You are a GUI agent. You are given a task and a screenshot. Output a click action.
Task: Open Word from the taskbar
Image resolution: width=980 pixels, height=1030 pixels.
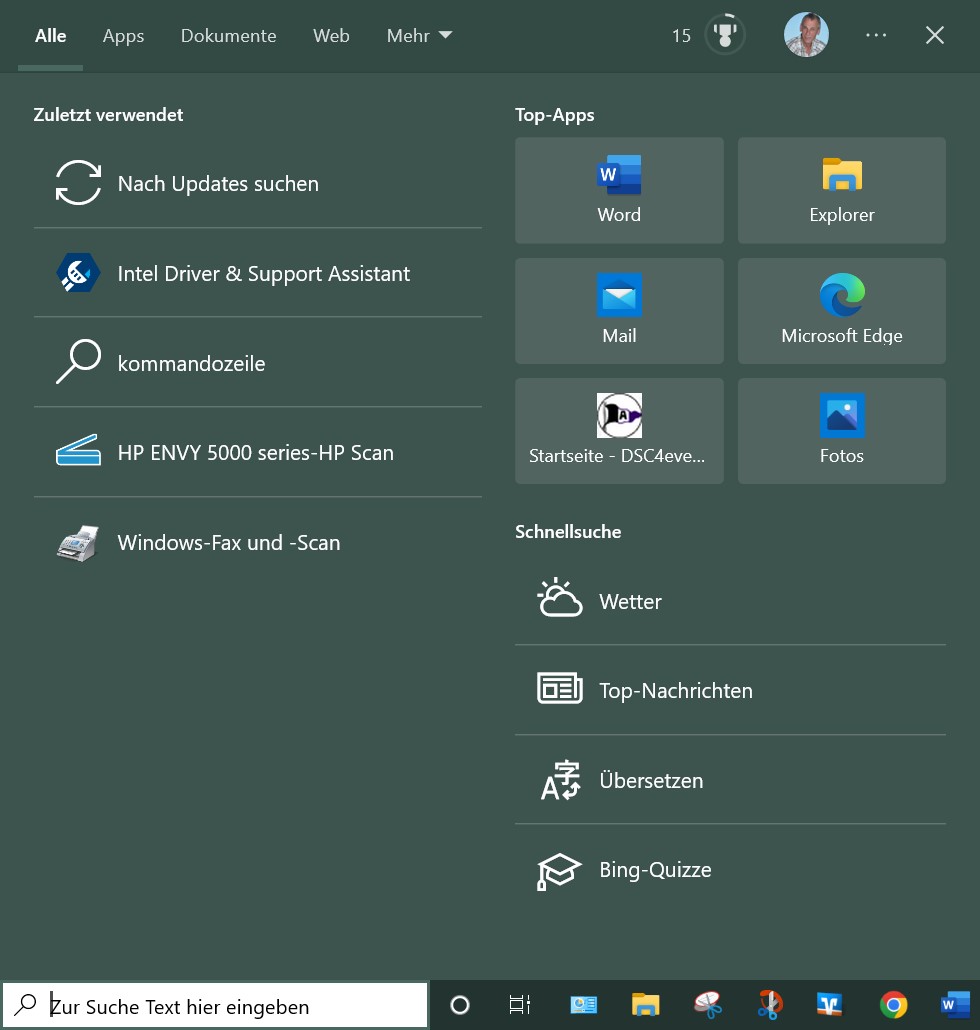point(955,1004)
